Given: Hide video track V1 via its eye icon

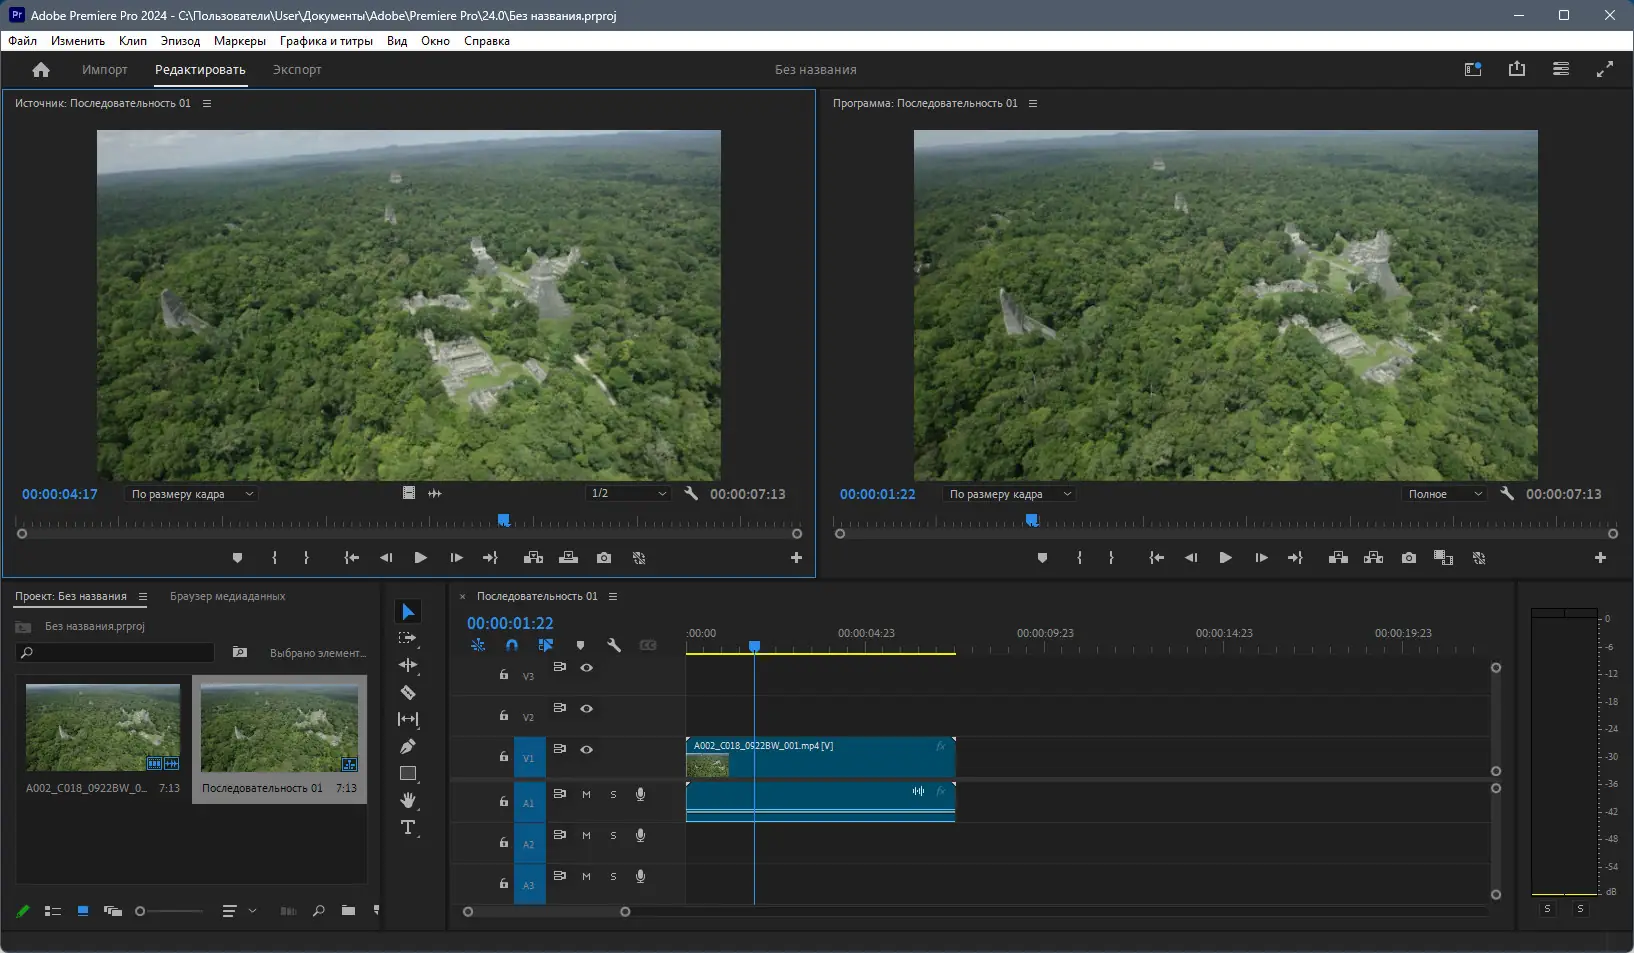Looking at the screenshot, I should 587,750.
